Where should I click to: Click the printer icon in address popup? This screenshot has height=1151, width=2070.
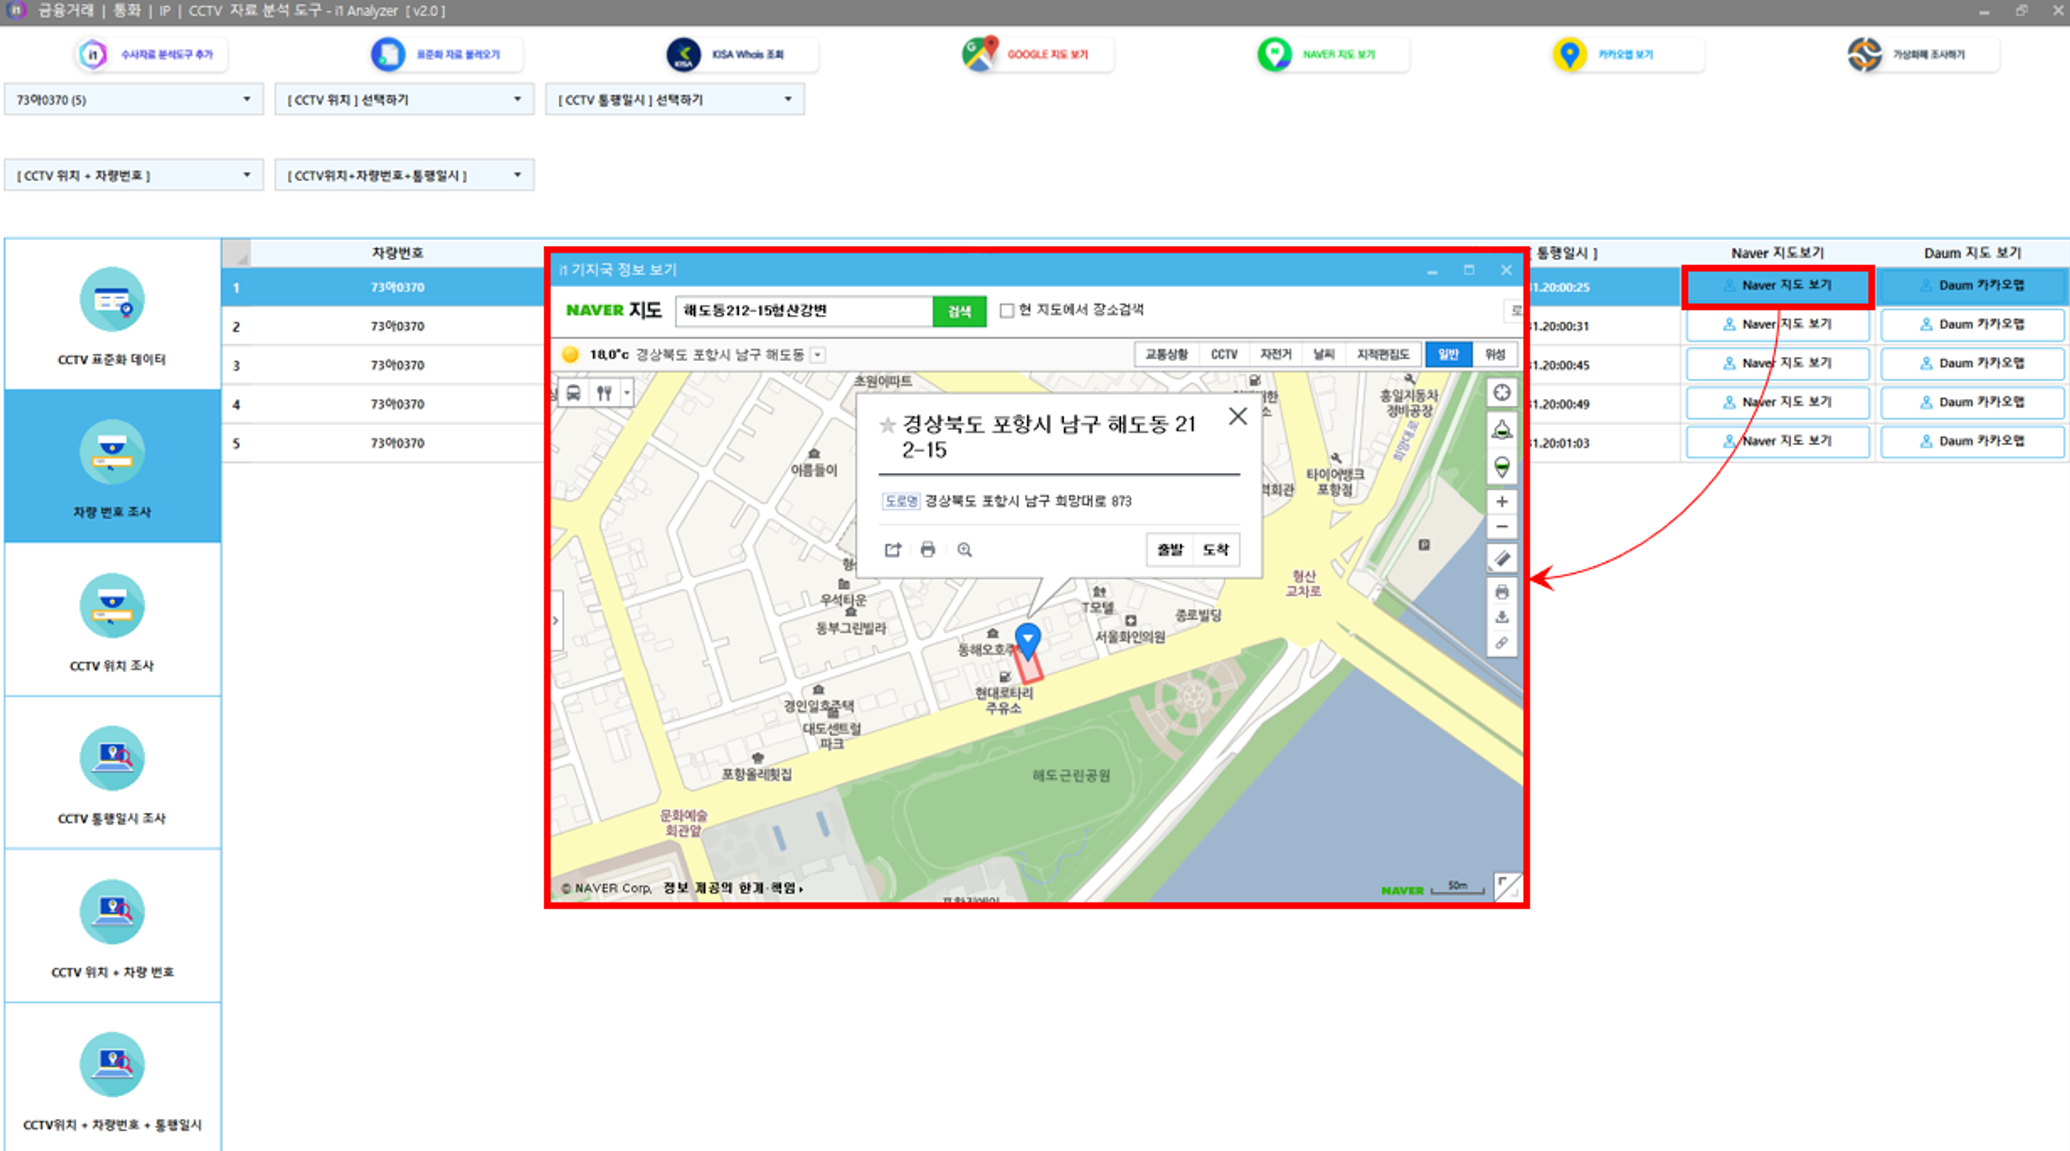(x=928, y=550)
